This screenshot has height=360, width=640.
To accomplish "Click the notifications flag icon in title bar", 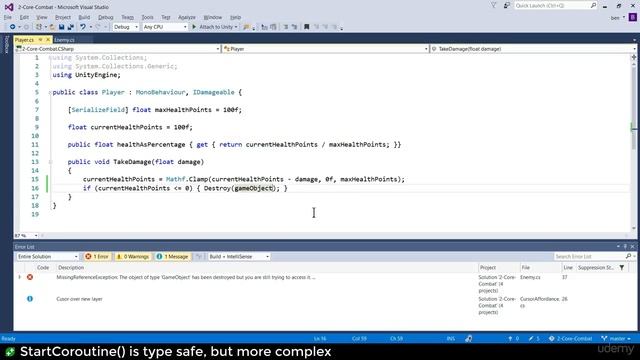I will [494, 5].
